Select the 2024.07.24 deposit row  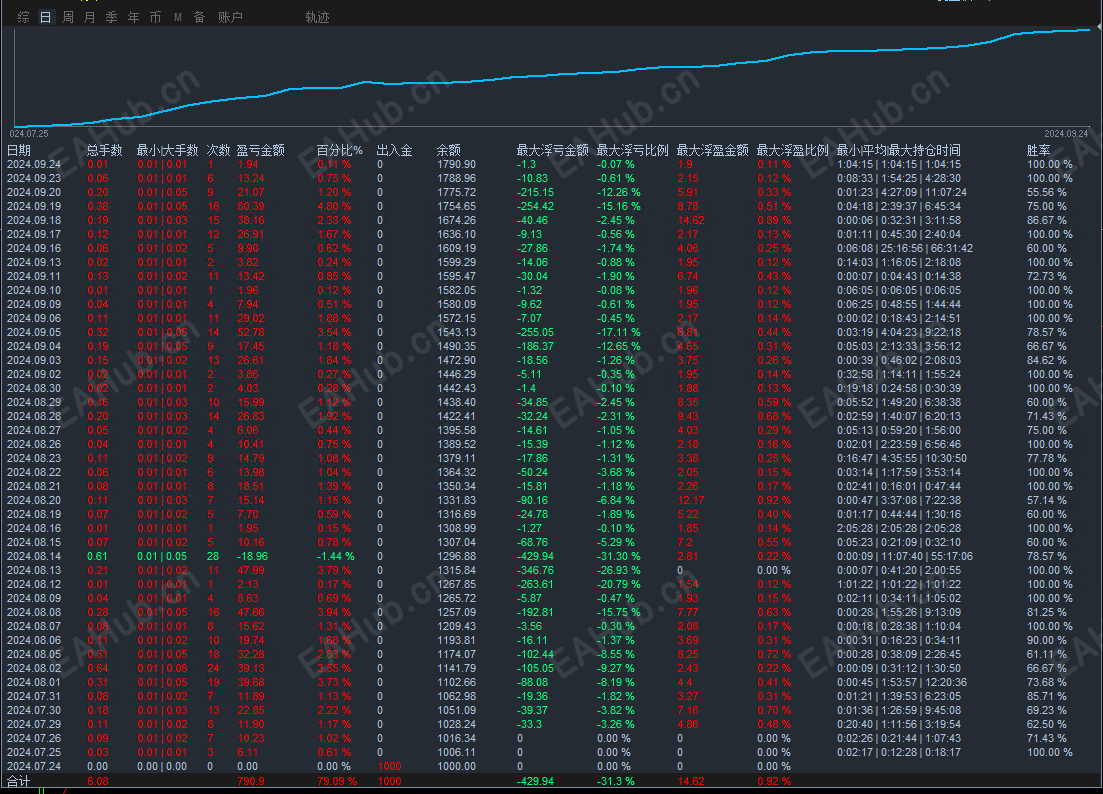552,766
